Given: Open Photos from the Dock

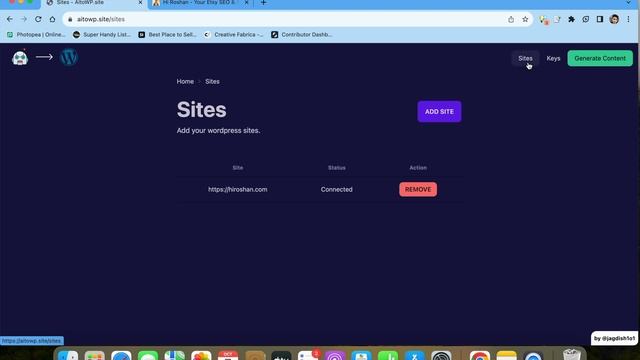Looking at the screenshot, I should (x=201, y=356).
